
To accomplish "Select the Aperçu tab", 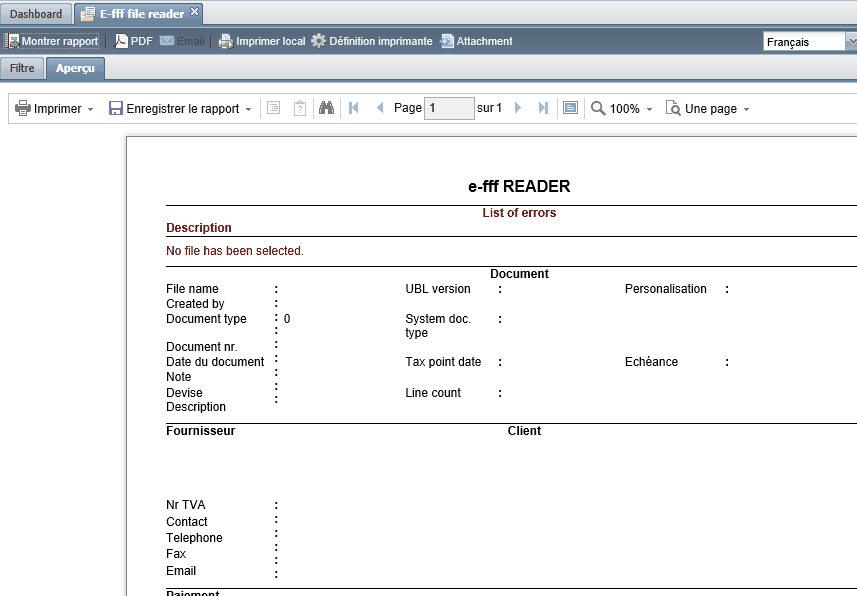I will (75, 68).
